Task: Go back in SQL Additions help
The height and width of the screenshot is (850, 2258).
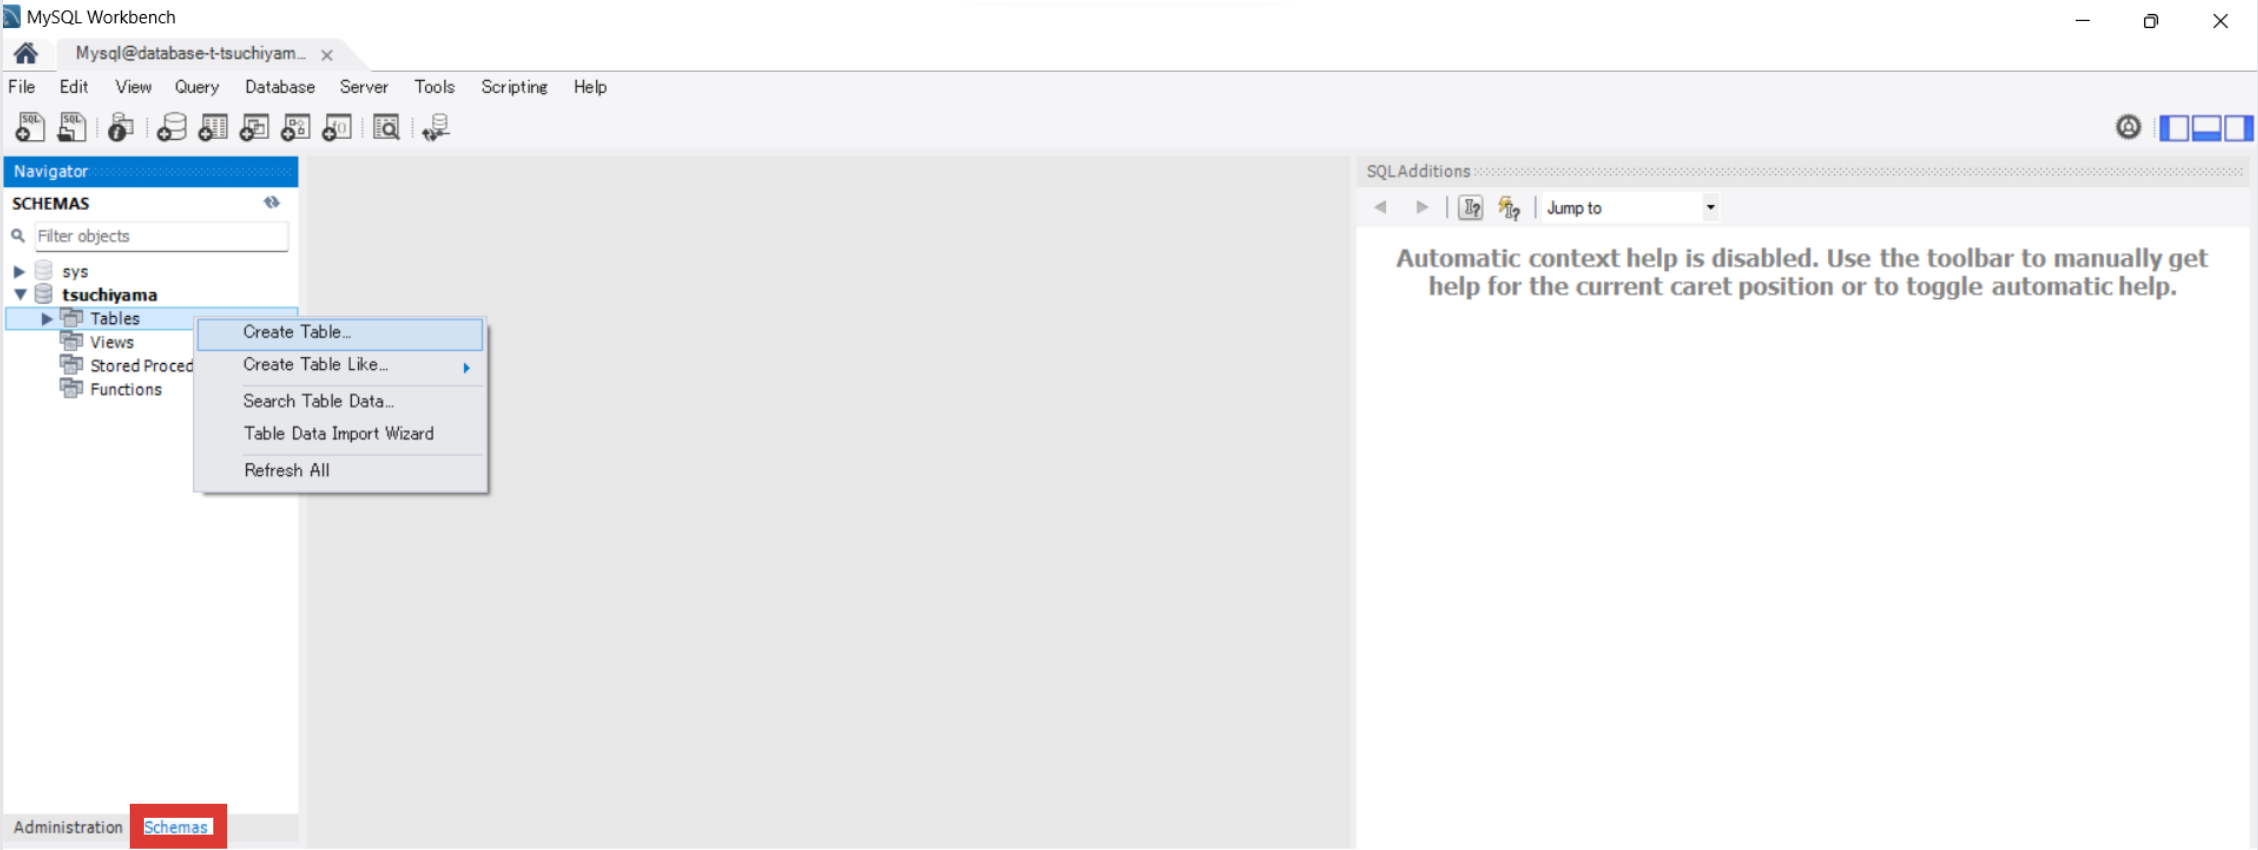Action: [x=1381, y=207]
